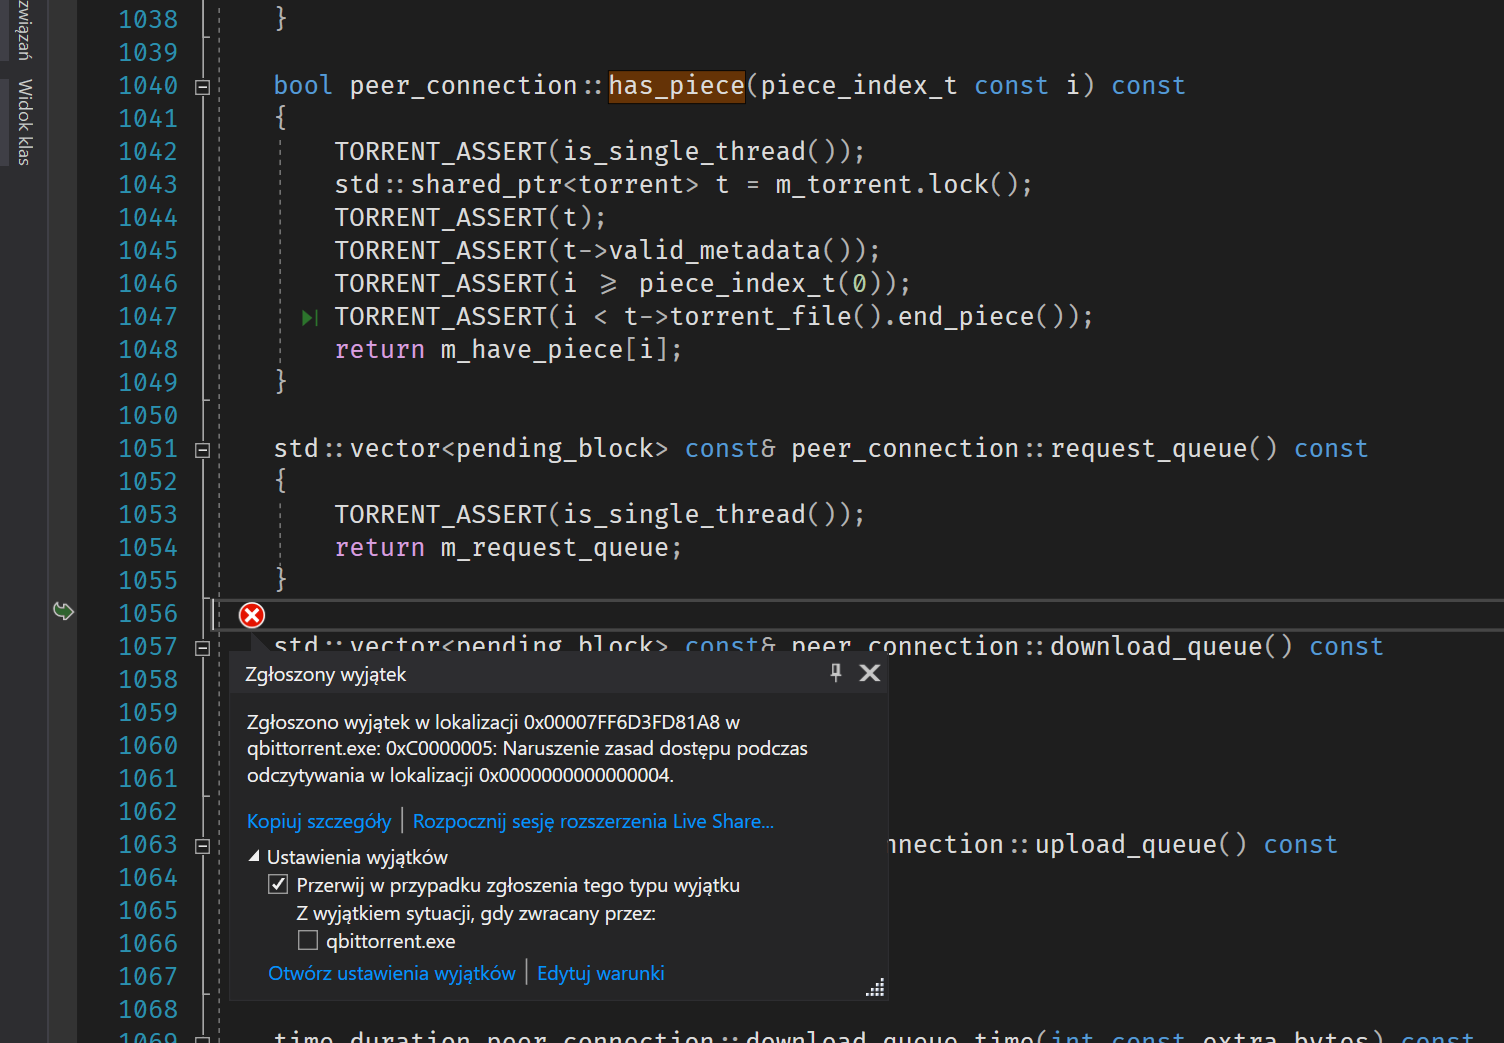Click the green execution arrow at line 1047
1504x1043 pixels.
pyautogui.click(x=309, y=316)
